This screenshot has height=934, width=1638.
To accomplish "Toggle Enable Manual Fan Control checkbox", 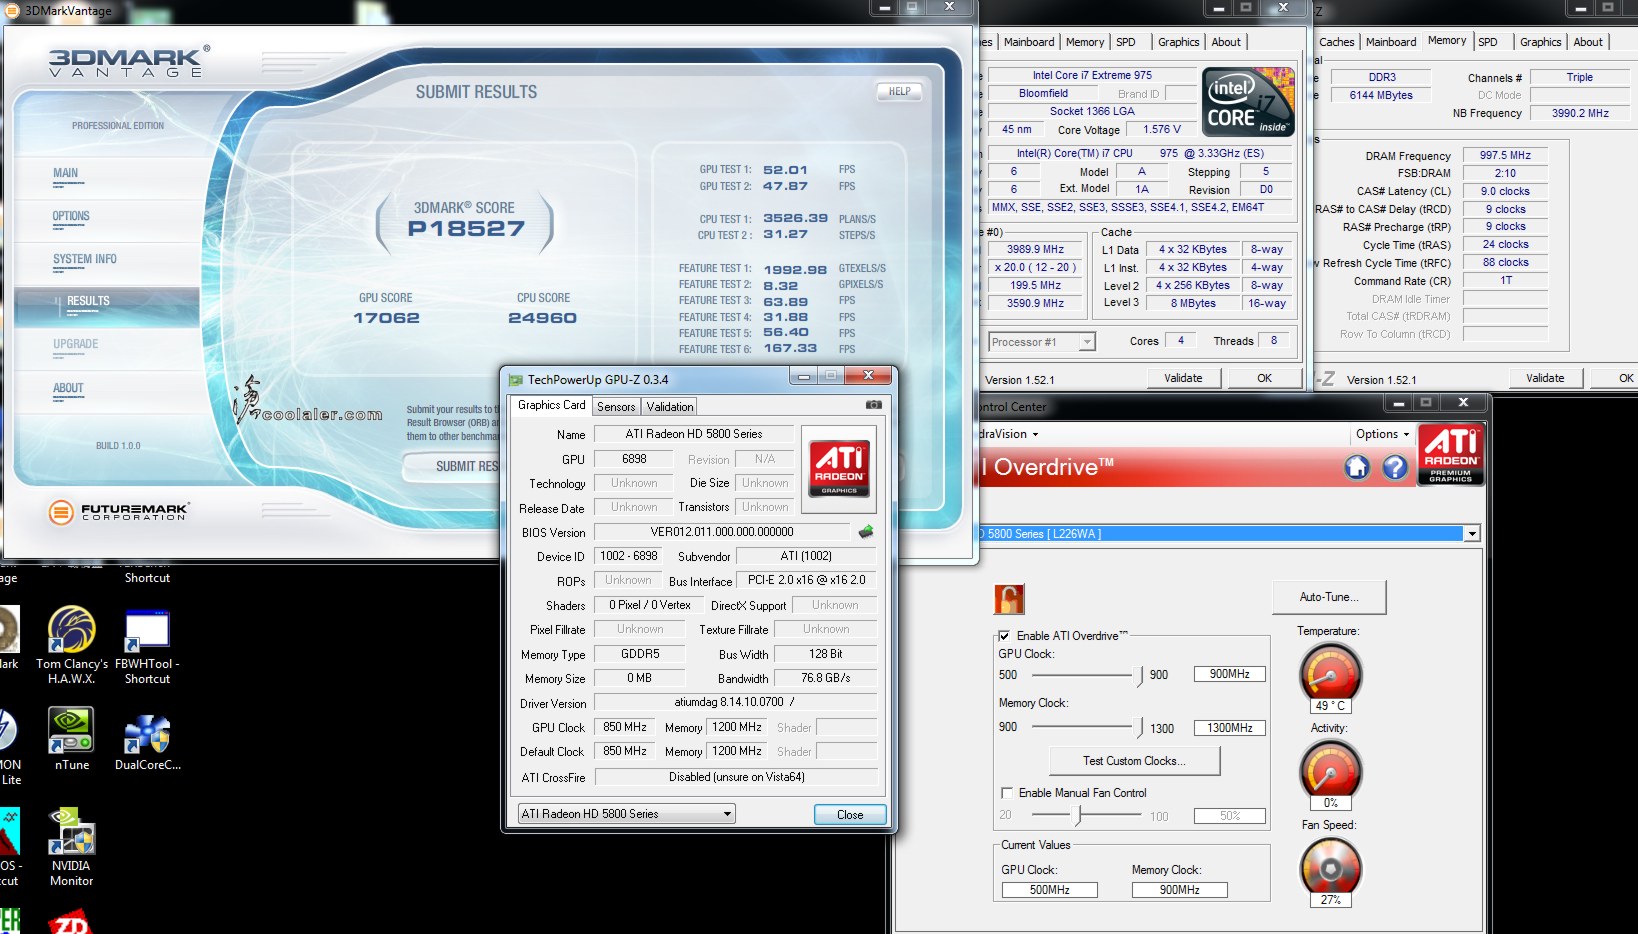I will (x=1007, y=793).
